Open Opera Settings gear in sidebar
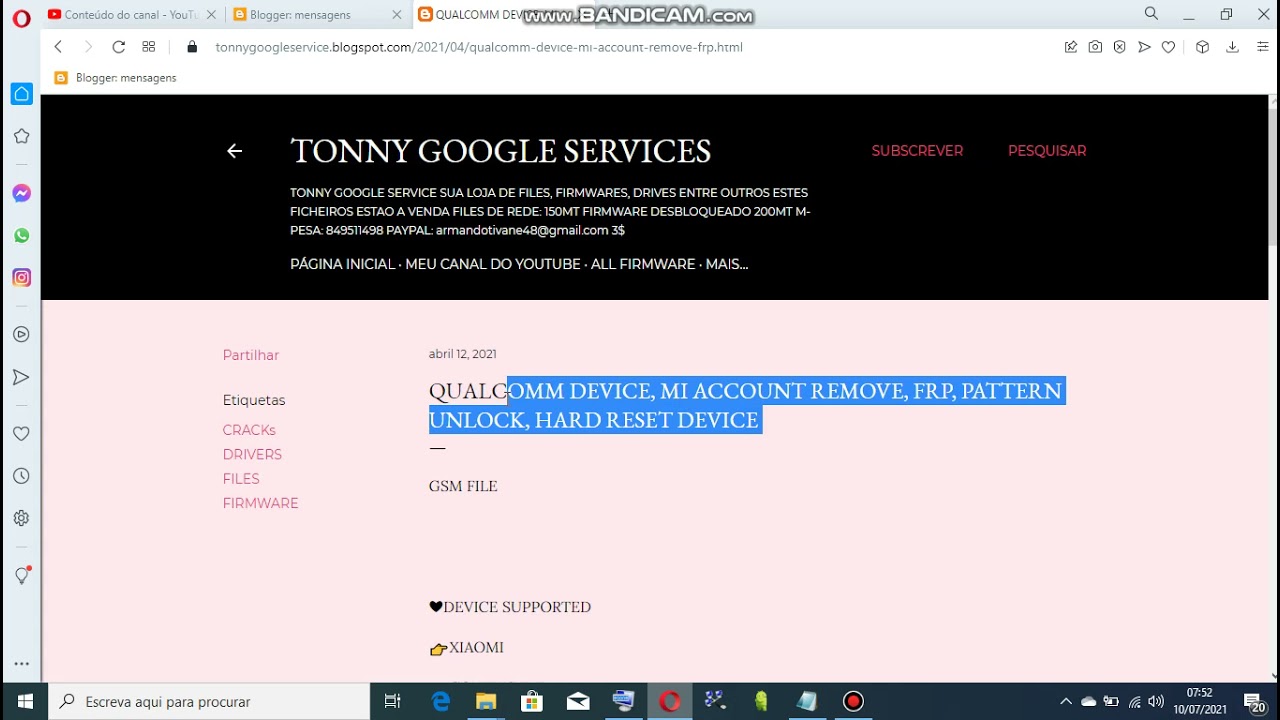The width and height of the screenshot is (1280, 720). 21,518
